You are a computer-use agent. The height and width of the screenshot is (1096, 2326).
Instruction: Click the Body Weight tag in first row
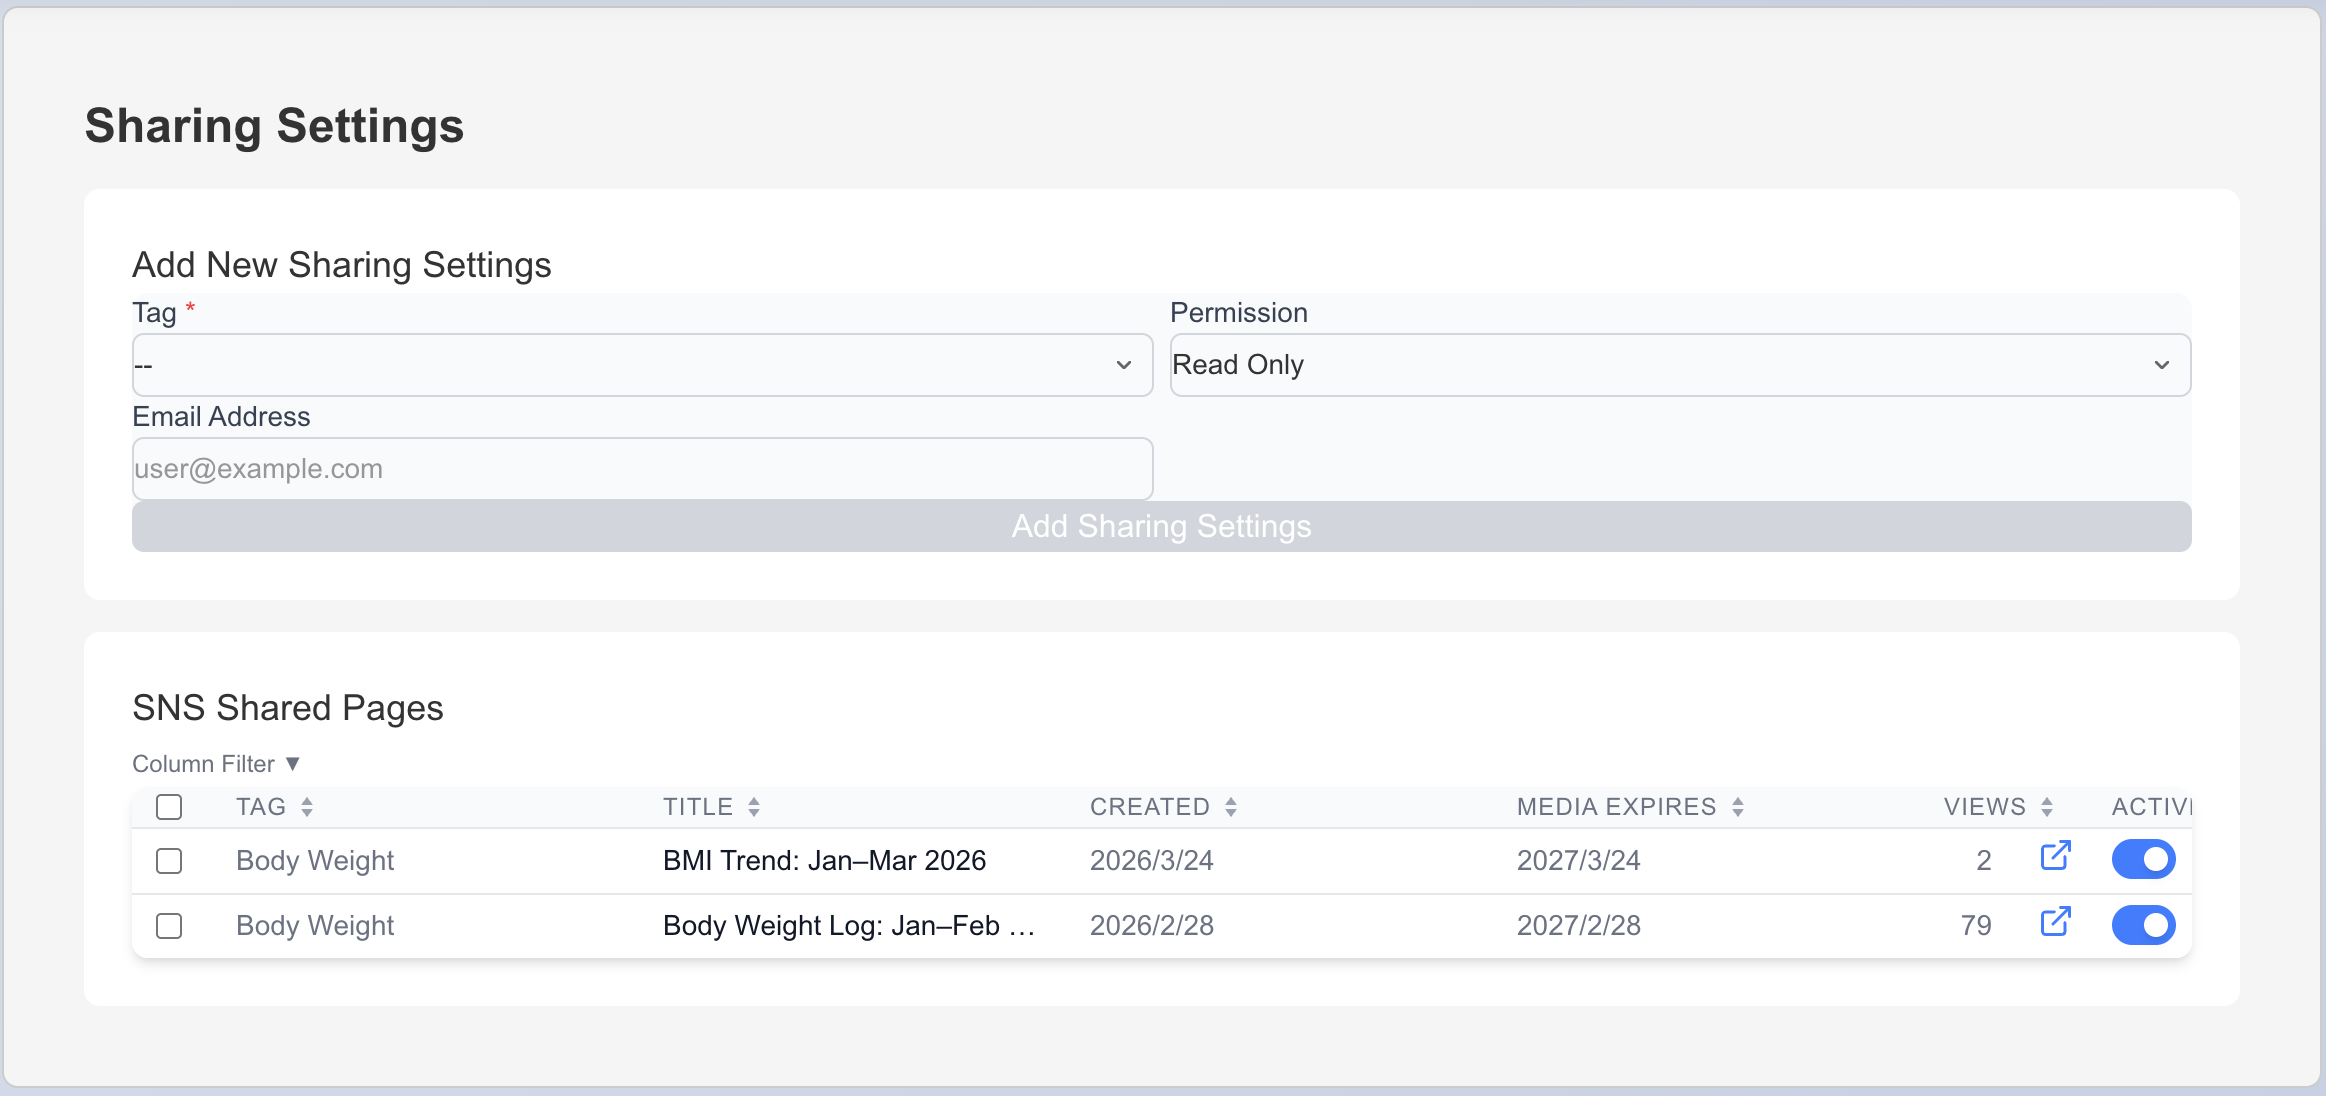pos(315,861)
